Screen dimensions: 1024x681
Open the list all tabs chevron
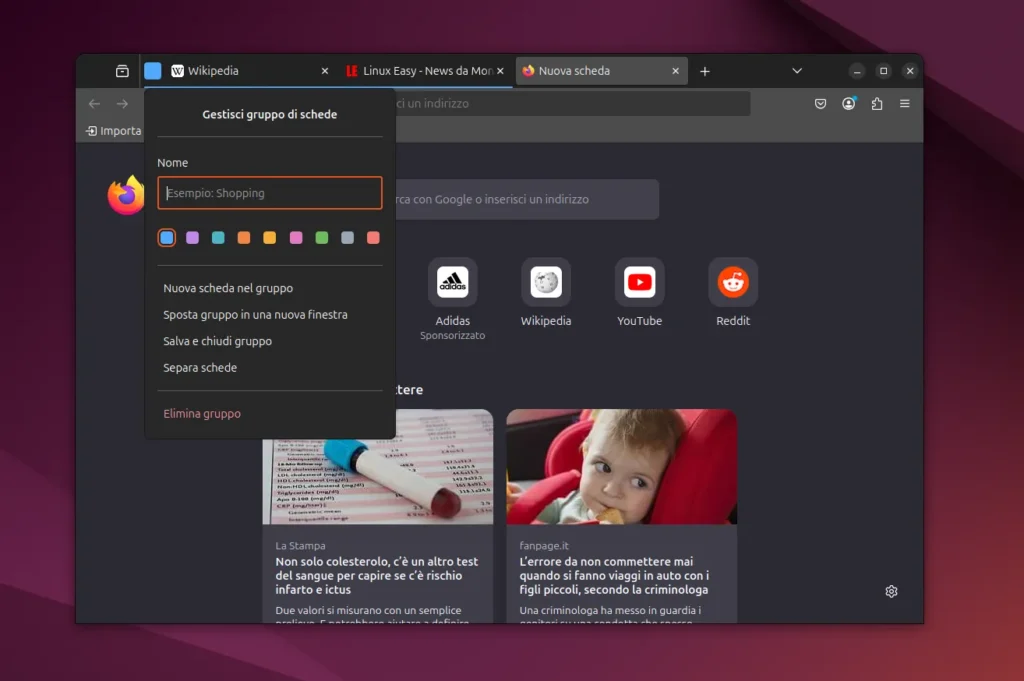(797, 71)
